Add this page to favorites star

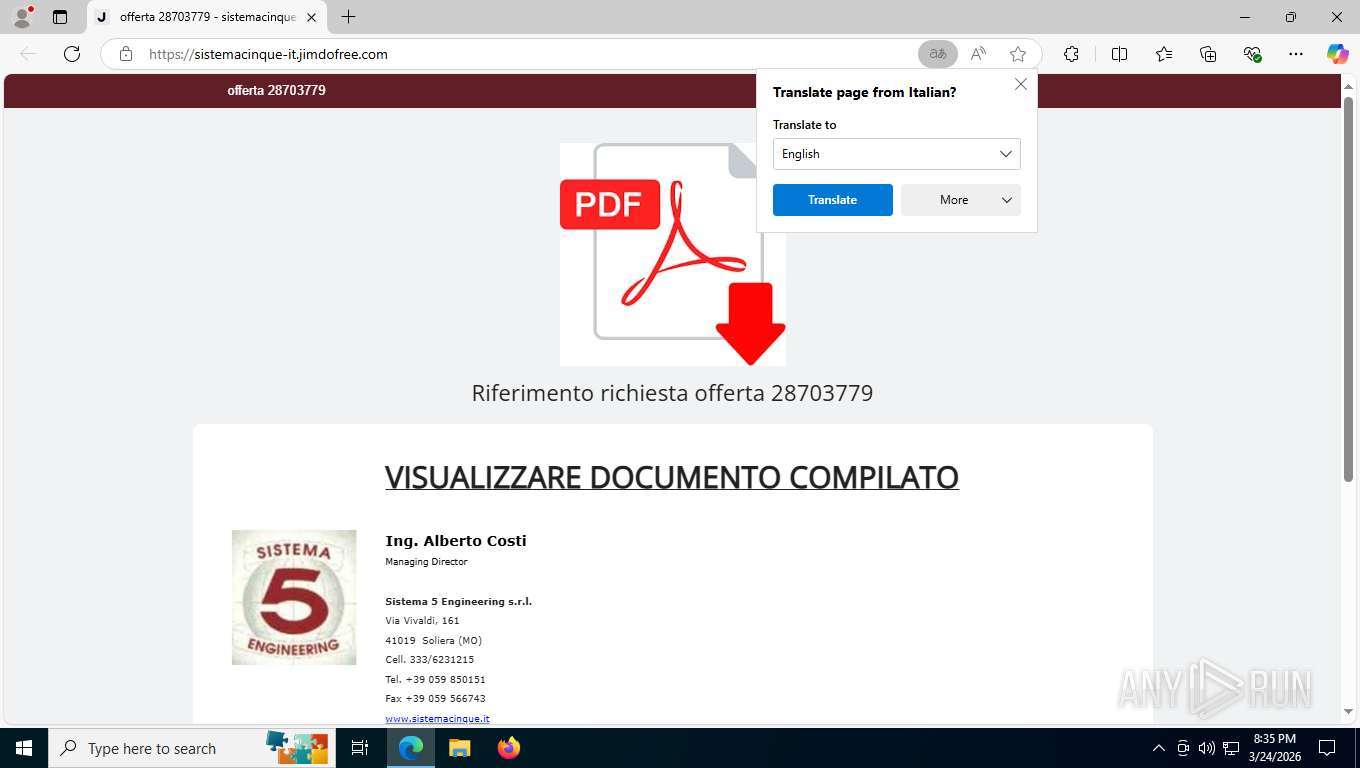point(1018,54)
